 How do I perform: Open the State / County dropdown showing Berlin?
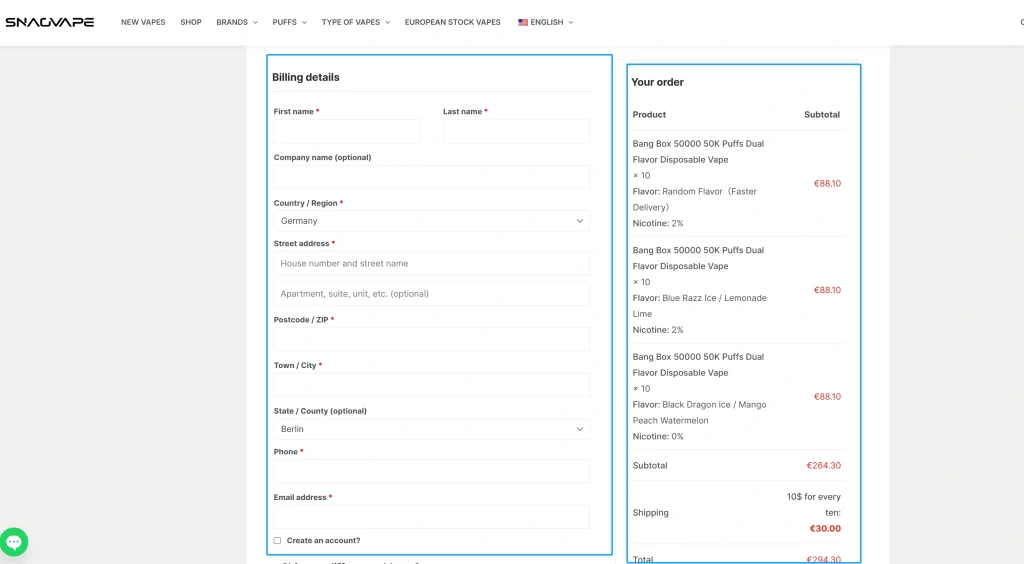click(432, 429)
